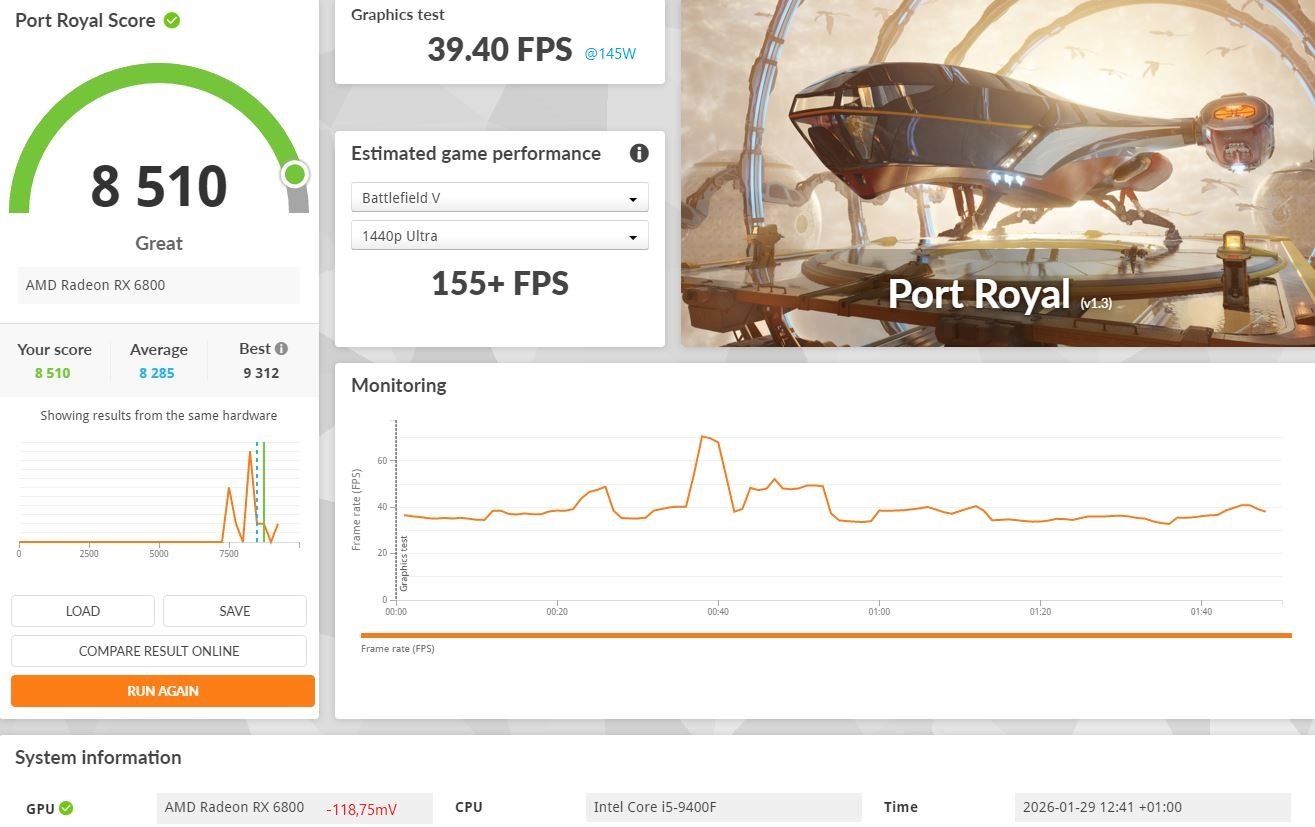Click the Frame rate (FPS) legend label
Image resolution: width=1315 pixels, height=827 pixels.
(x=398, y=649)
